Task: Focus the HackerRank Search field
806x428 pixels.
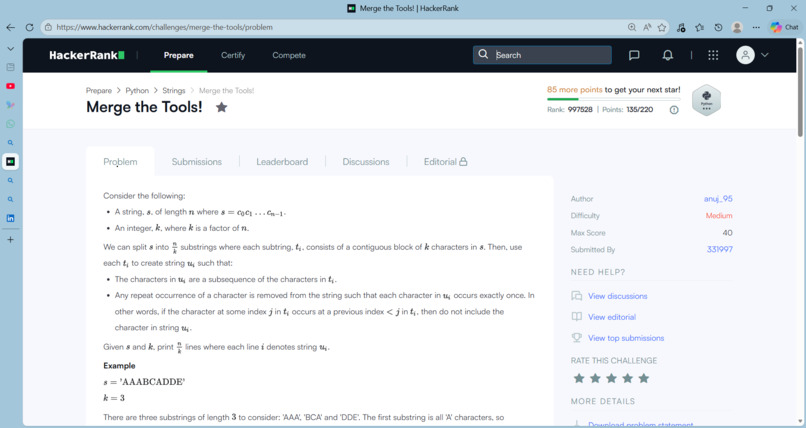Action: coord(542,55)
